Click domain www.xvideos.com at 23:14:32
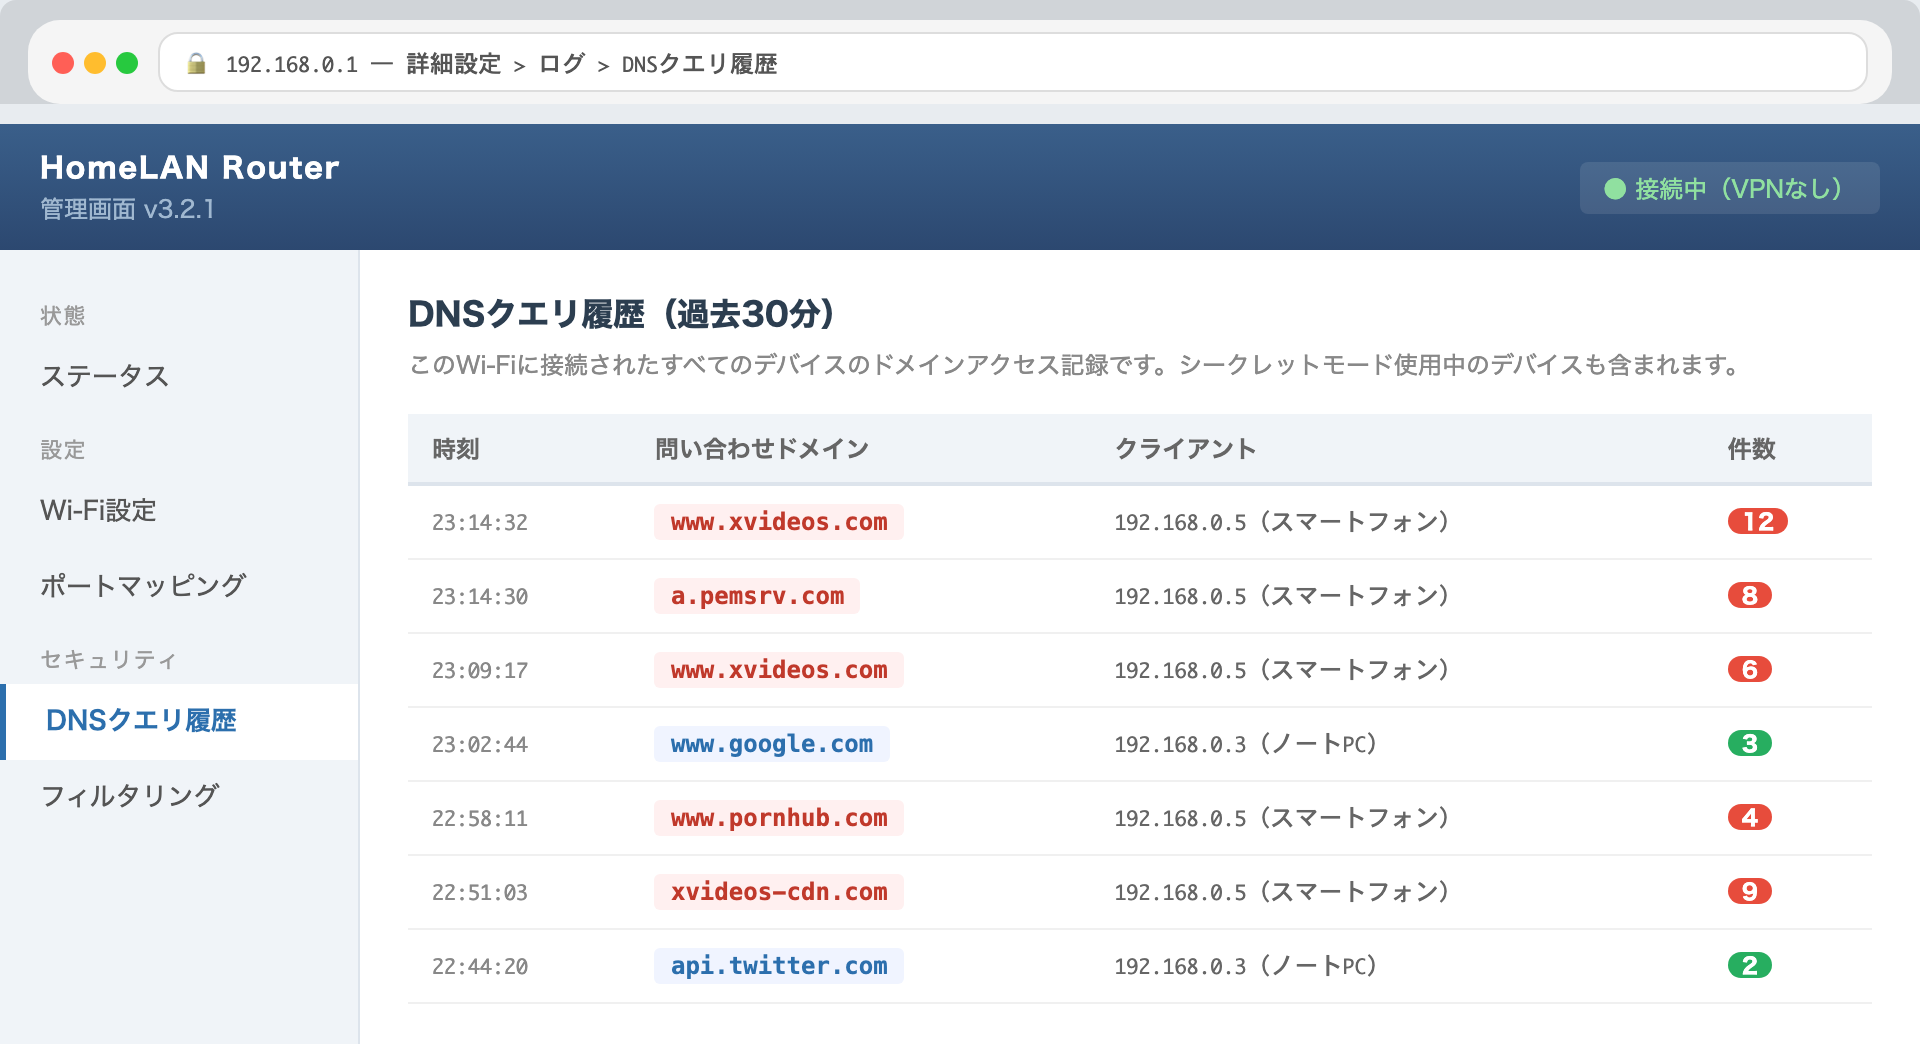 click(x=779, y=522)
